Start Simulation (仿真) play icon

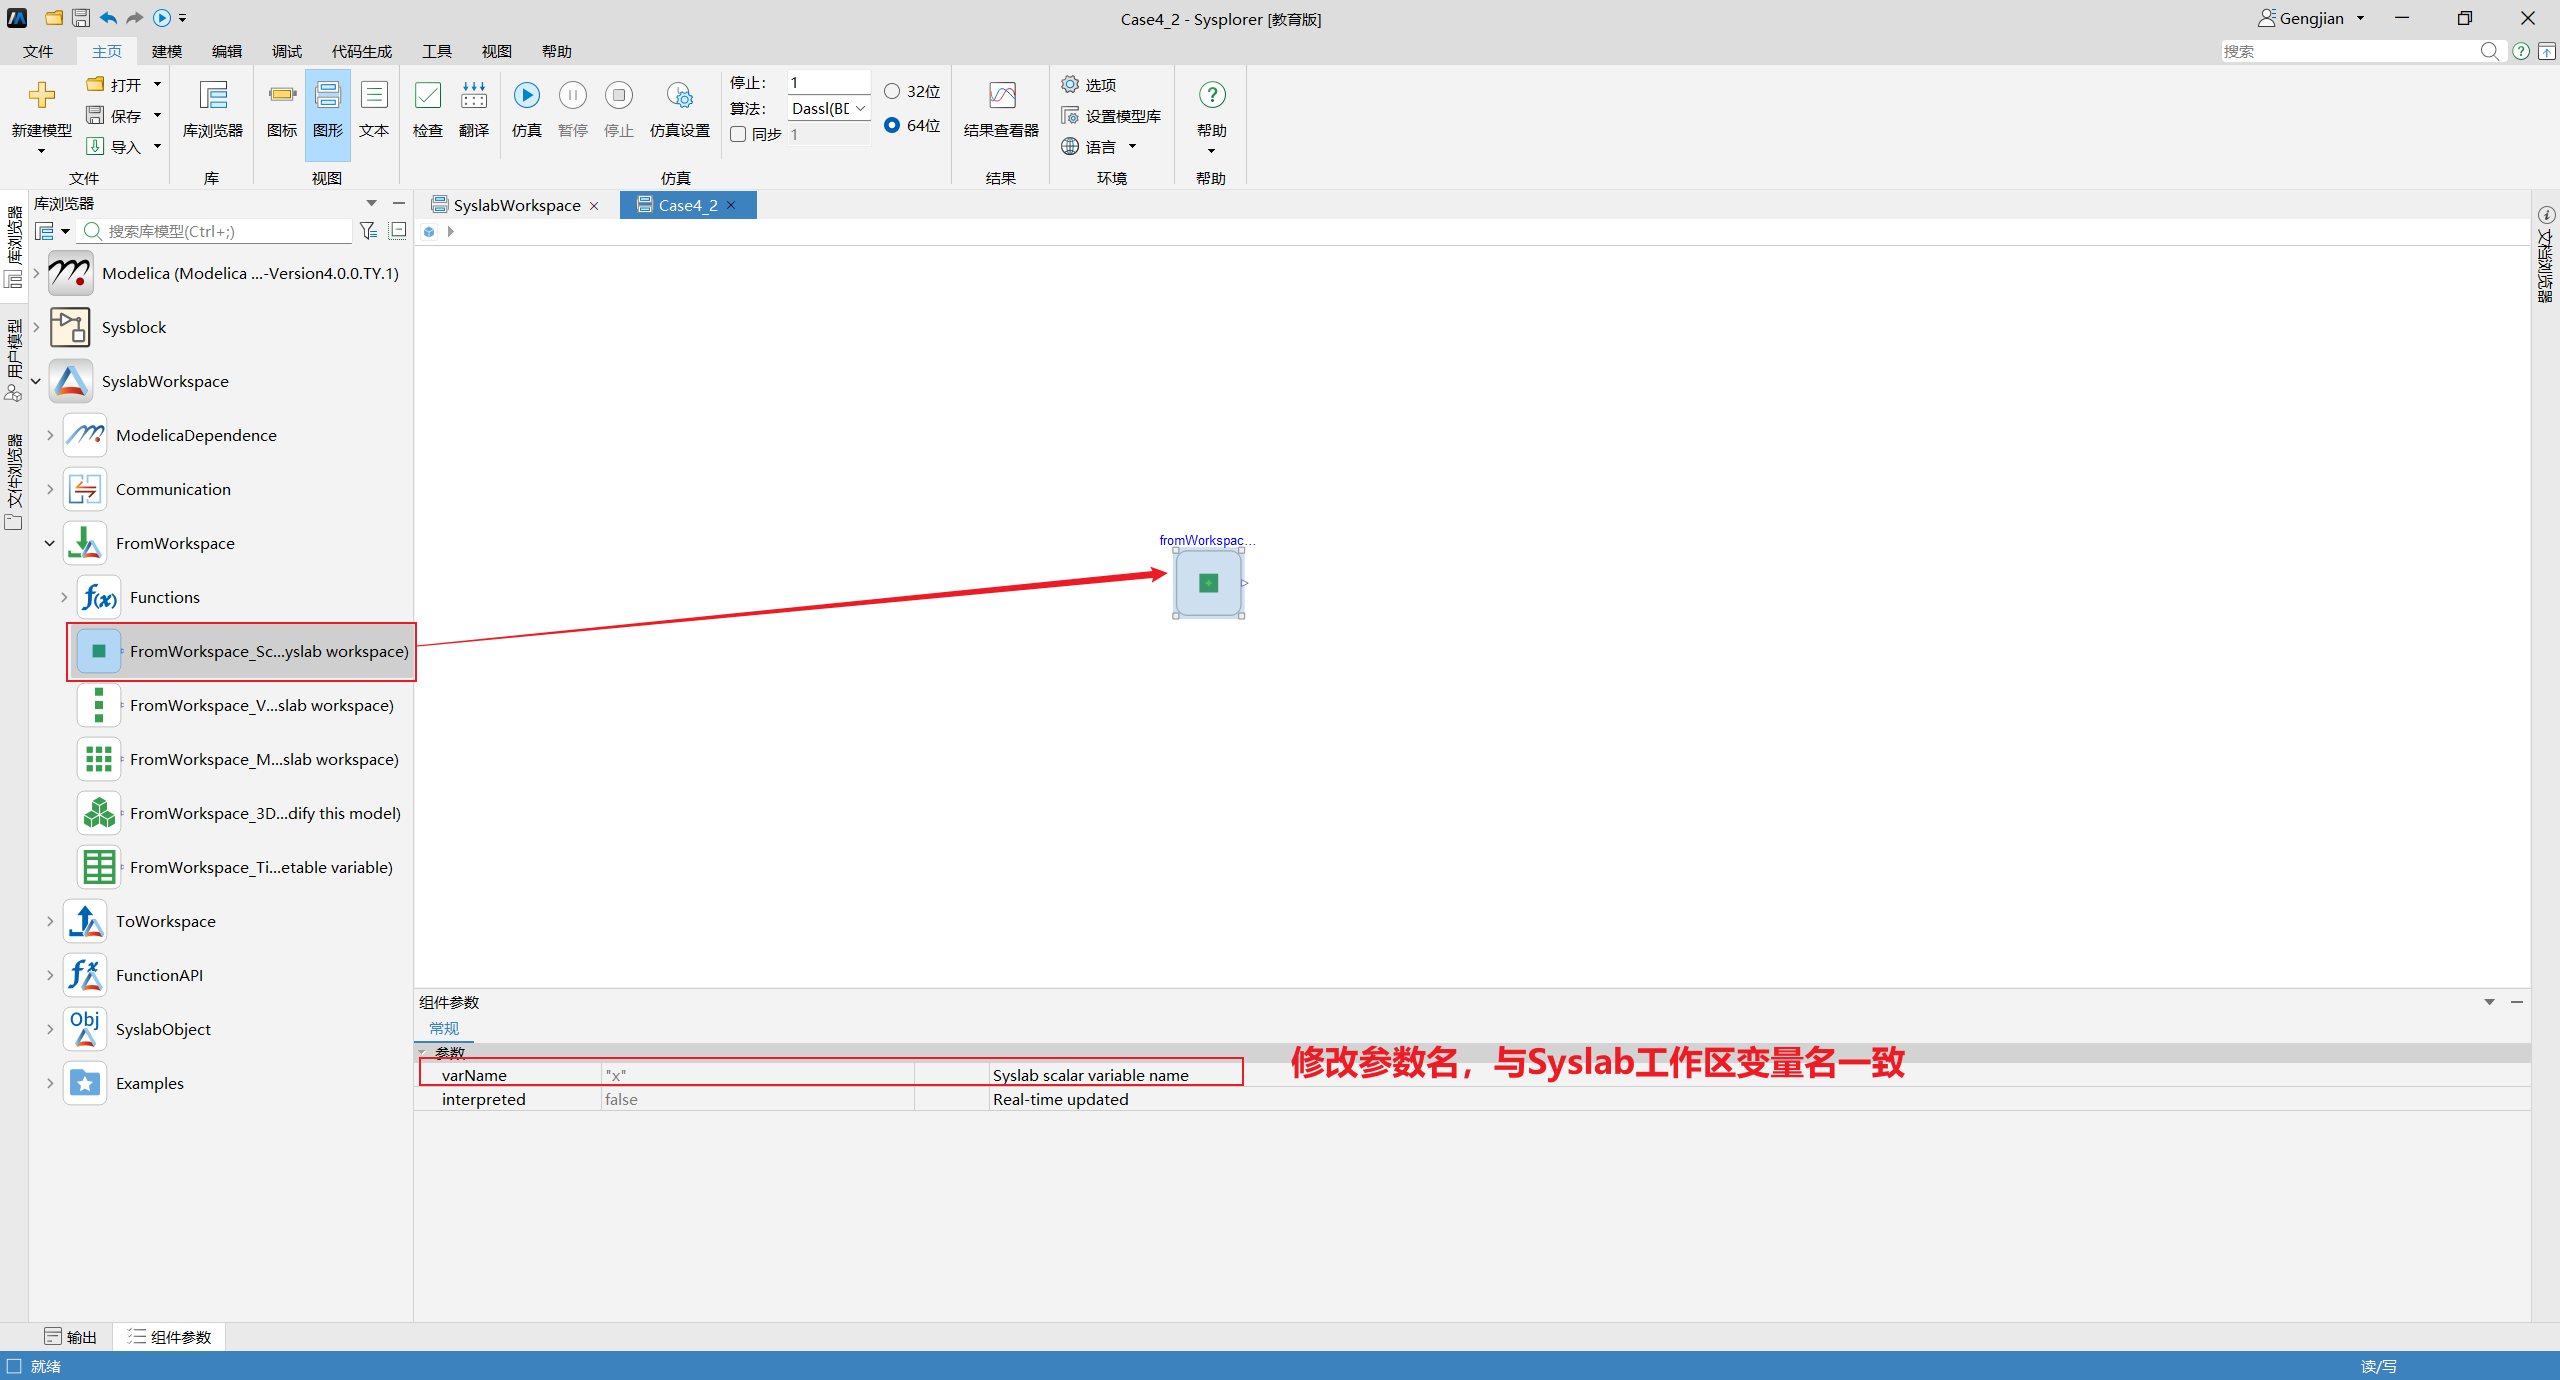tap(527, 95)
